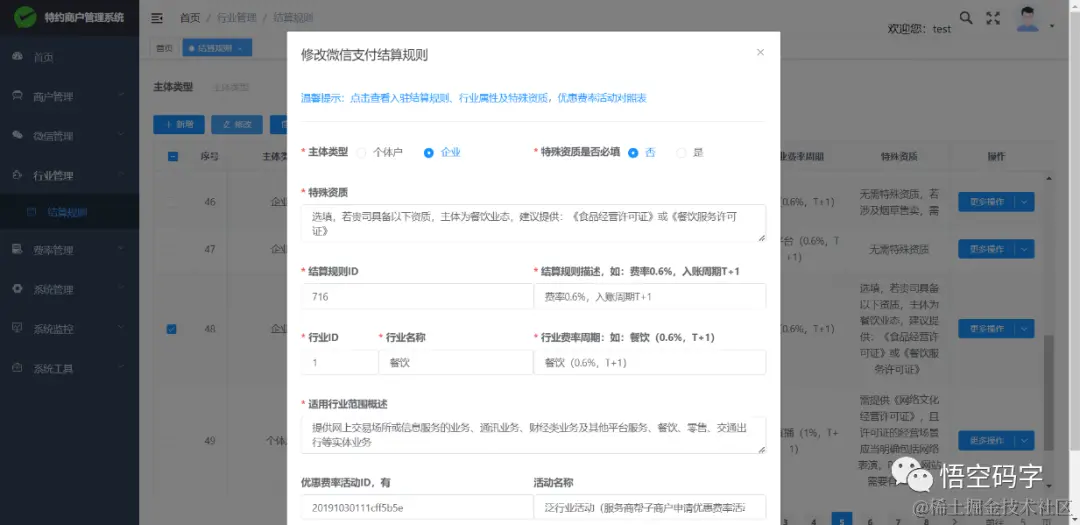
Task: Click the 系统管理 gear icon
Action: pyautogui.click(x=18, y=289)
